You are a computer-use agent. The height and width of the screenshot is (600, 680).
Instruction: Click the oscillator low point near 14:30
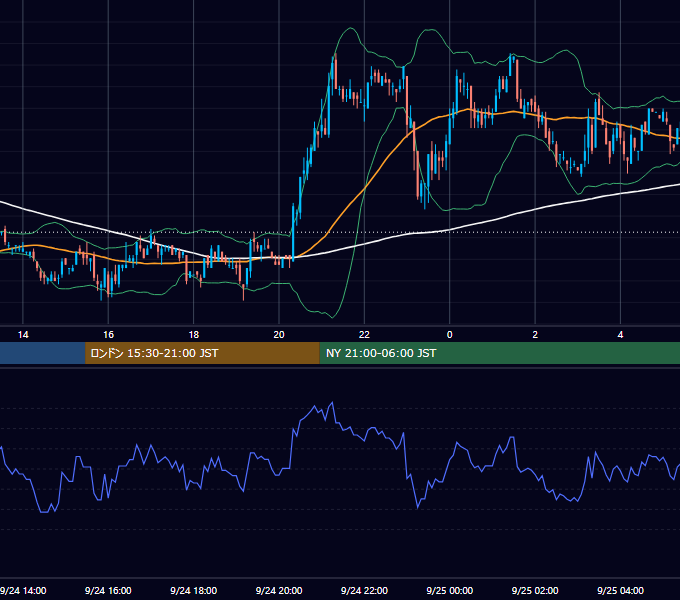point(43,512)
